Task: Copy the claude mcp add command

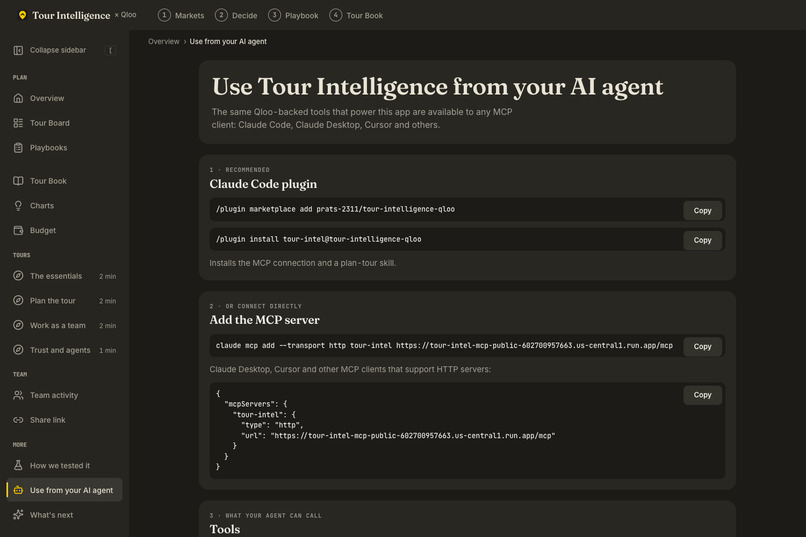Action: coord(702,346)
